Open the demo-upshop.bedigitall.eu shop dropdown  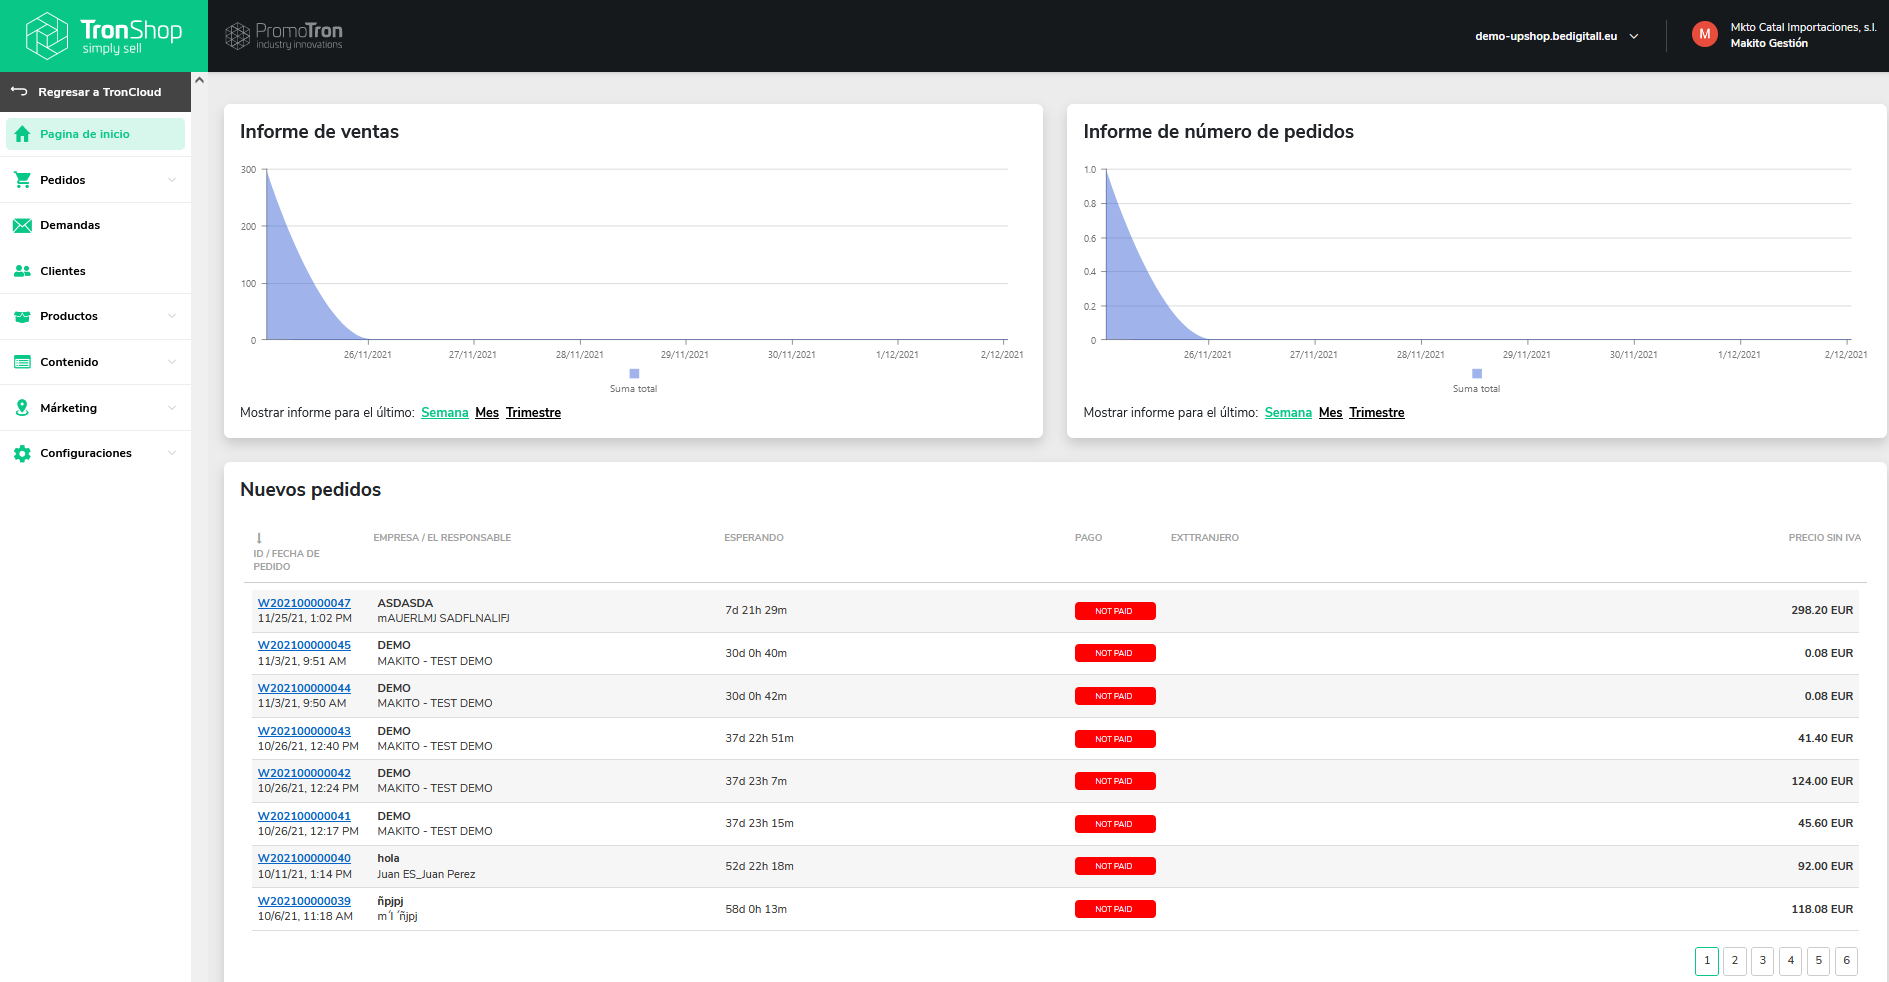click(x=1556, y=36)
